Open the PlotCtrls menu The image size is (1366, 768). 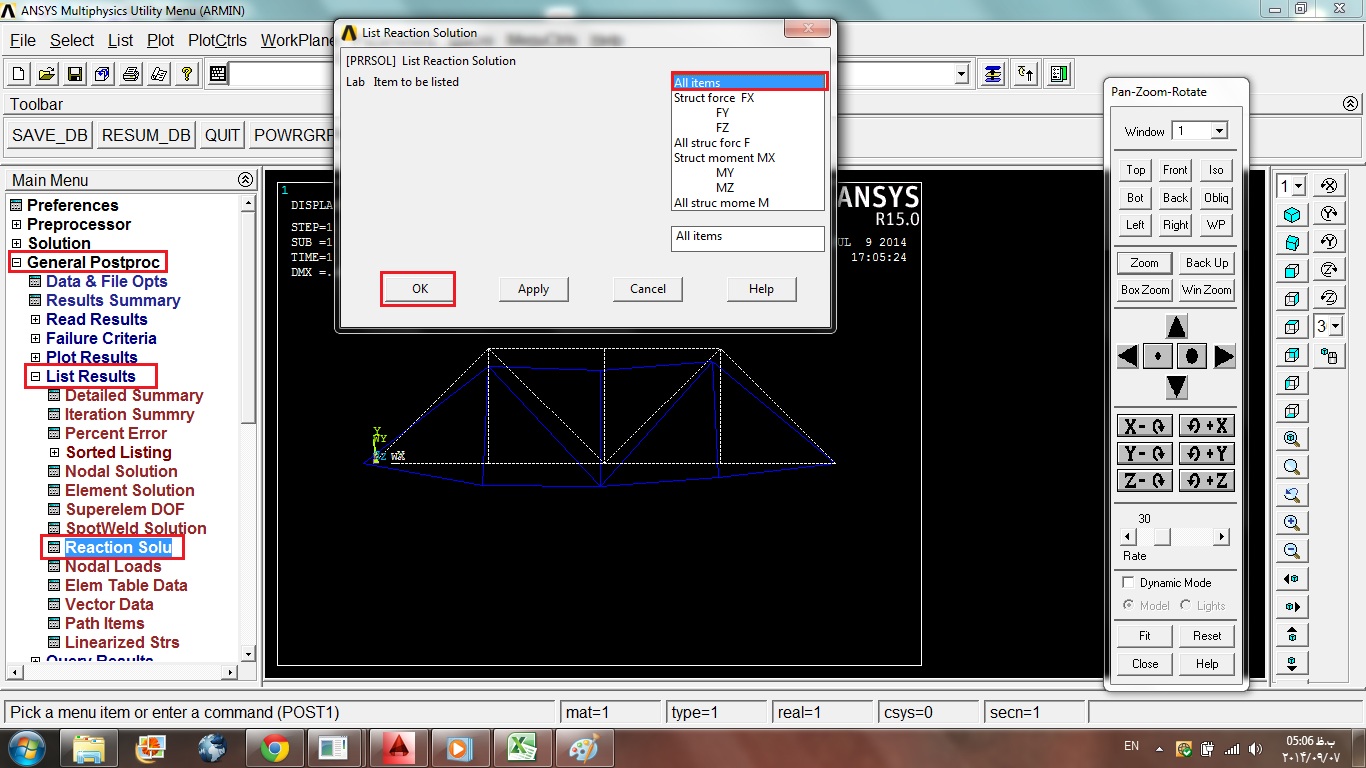point(217,40)
